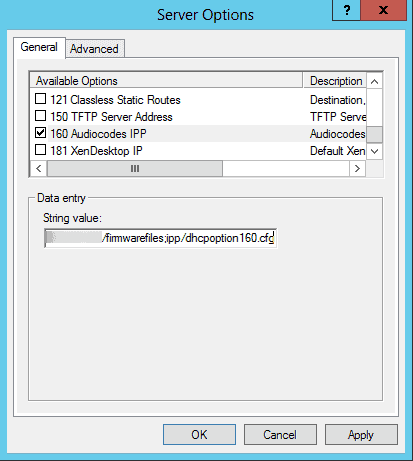
Task: Select the General tab
Action: (x=39, y=47)
